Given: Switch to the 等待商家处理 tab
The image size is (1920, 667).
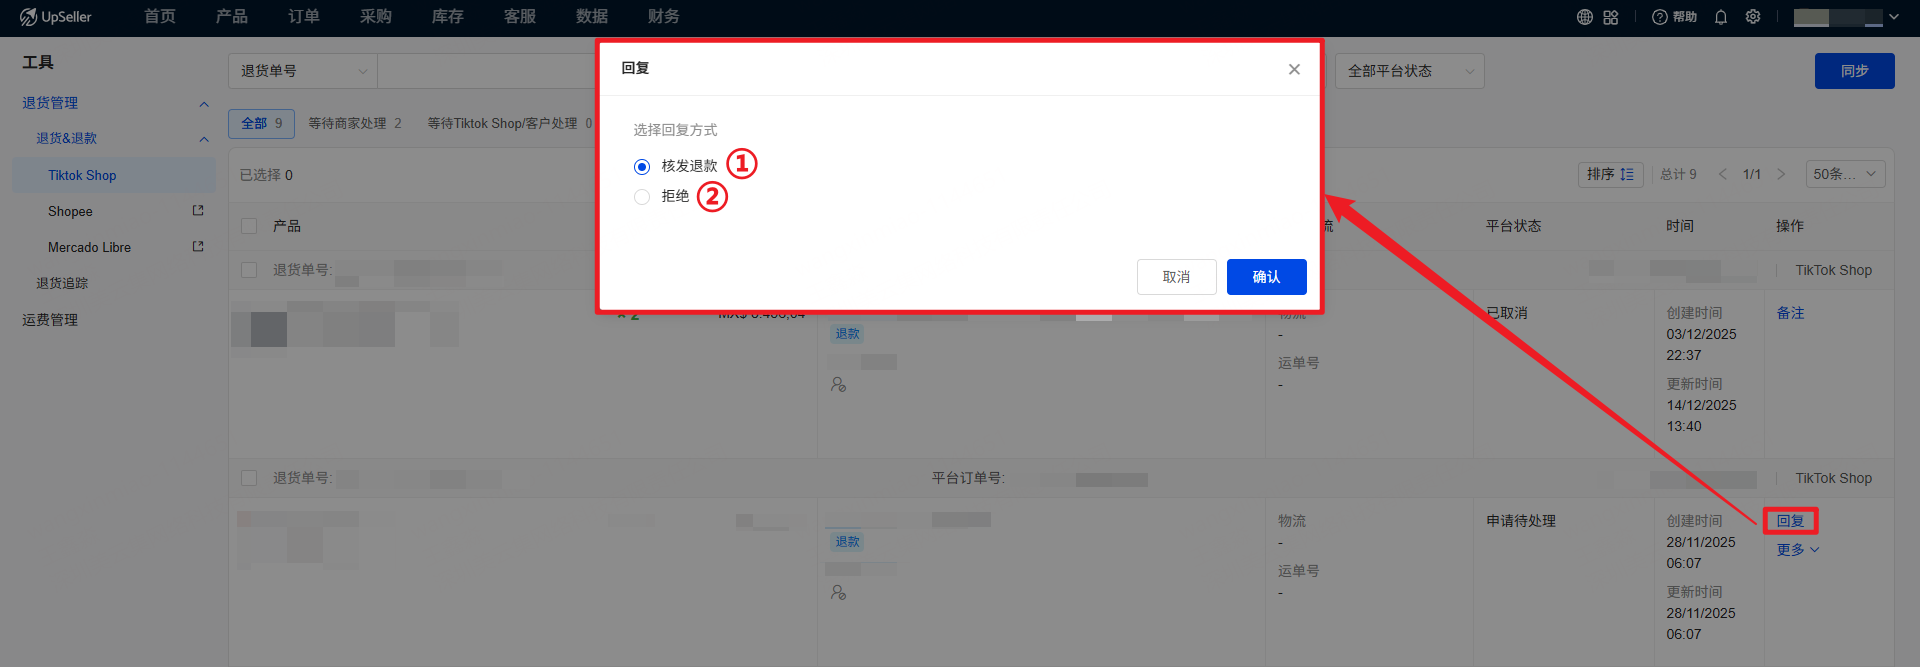Looking at the screenshot, I should click(x=354, y=124).
